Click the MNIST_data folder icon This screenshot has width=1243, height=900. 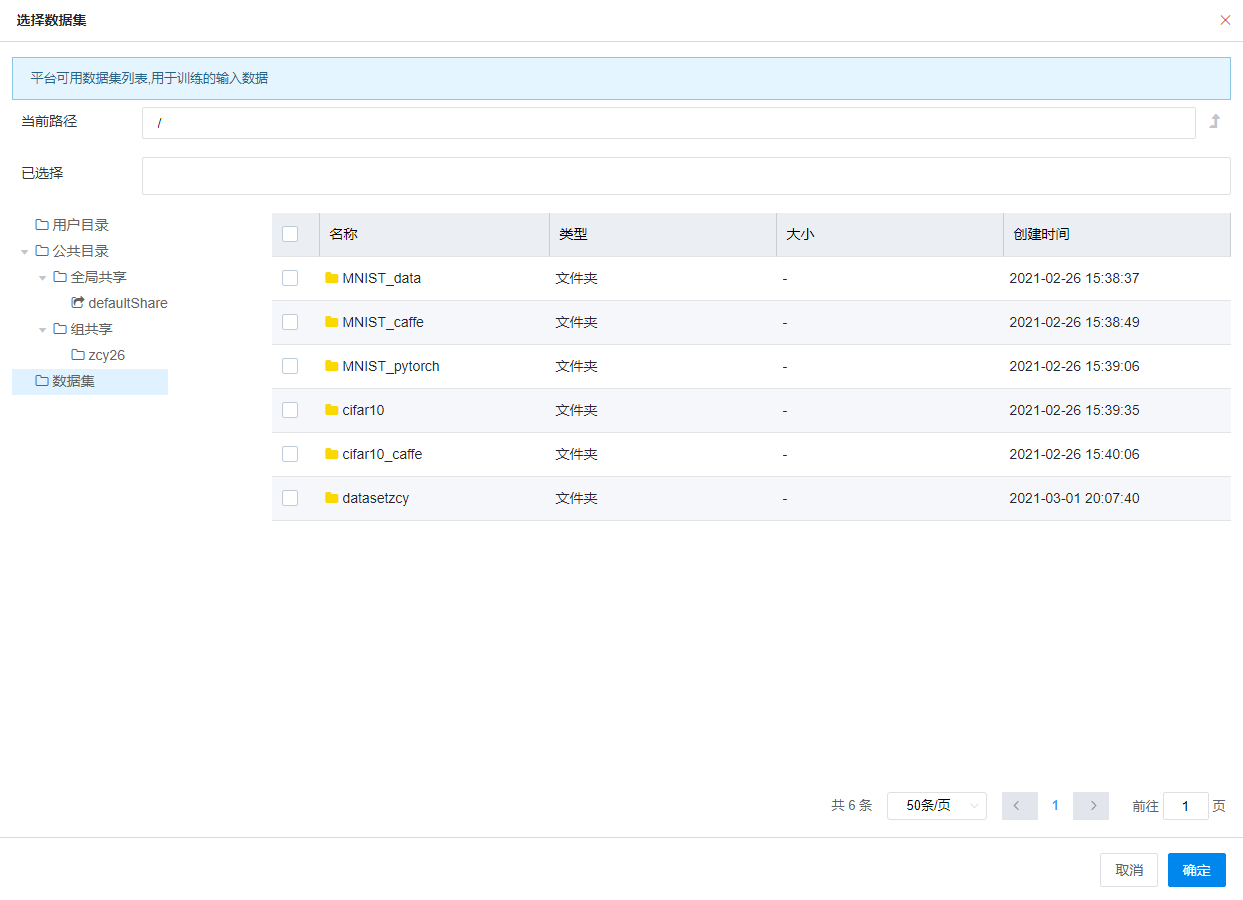[x=332, y=278]
